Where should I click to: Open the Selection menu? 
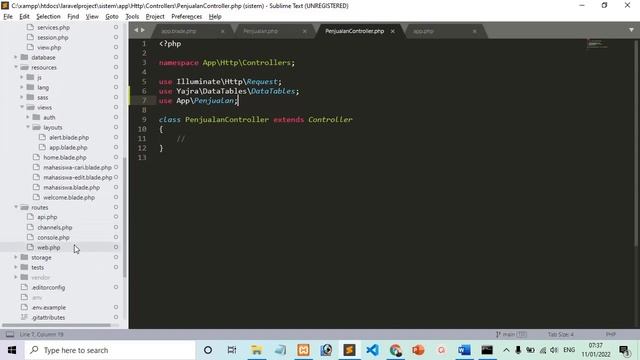(x=48, y=16)
